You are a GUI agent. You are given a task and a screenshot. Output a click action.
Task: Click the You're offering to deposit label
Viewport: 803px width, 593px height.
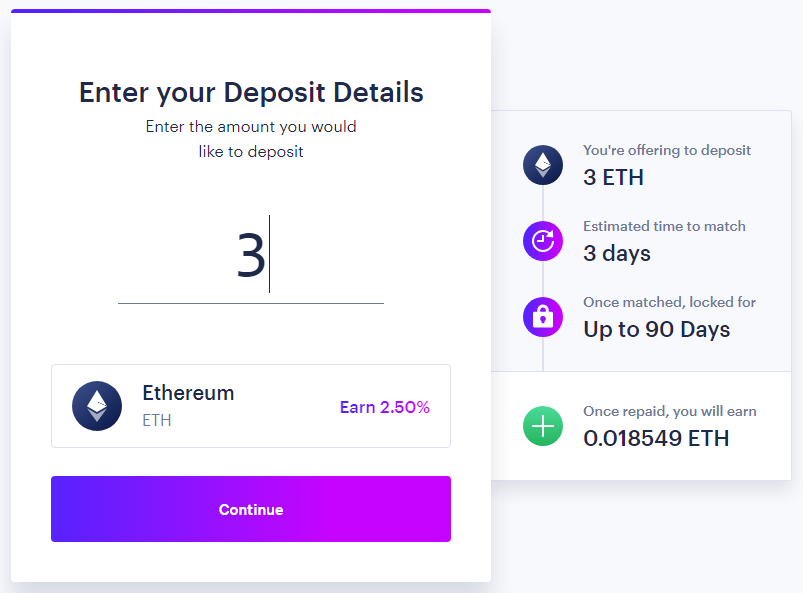click(667, 150)
